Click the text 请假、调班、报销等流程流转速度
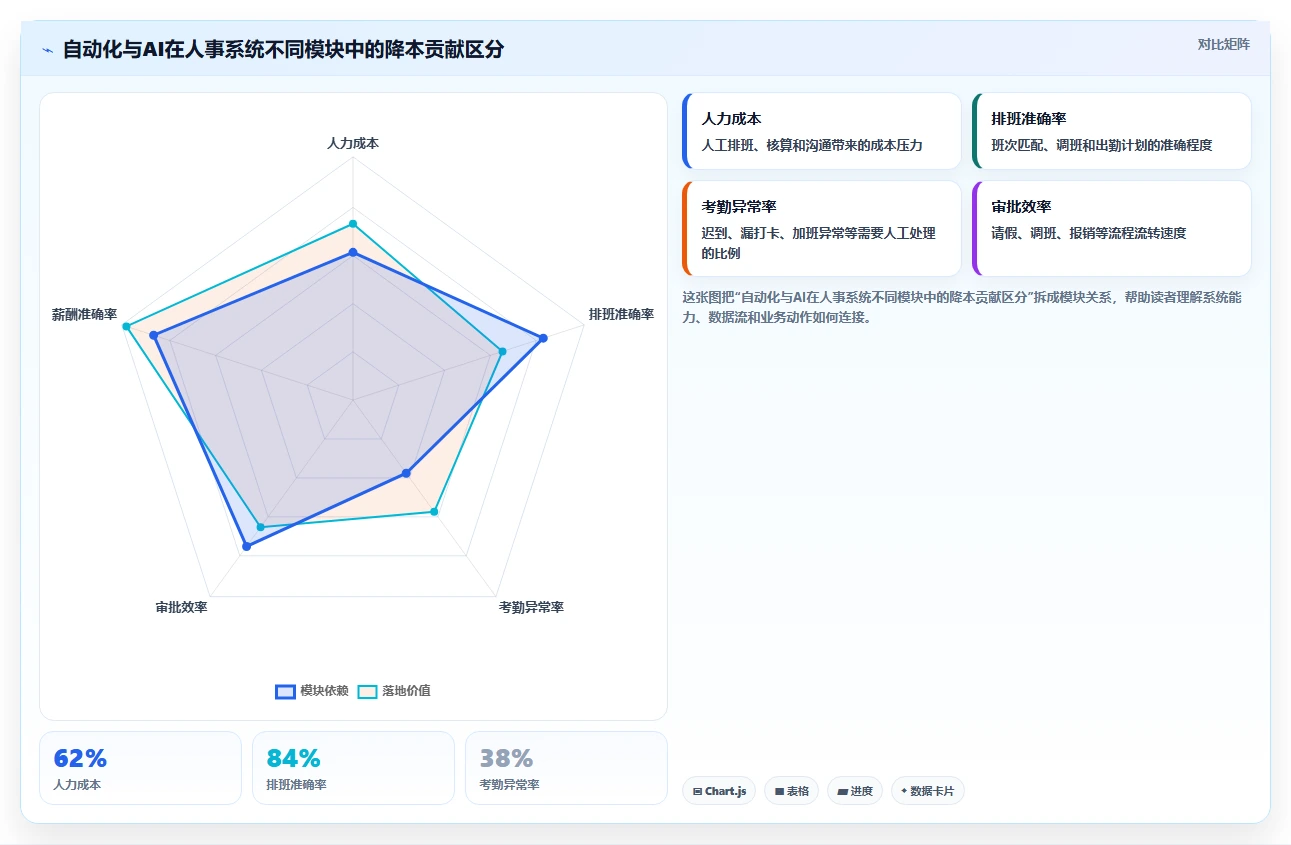The height and width of the screenshot is (845, 1291). [x=1088, y=233]
